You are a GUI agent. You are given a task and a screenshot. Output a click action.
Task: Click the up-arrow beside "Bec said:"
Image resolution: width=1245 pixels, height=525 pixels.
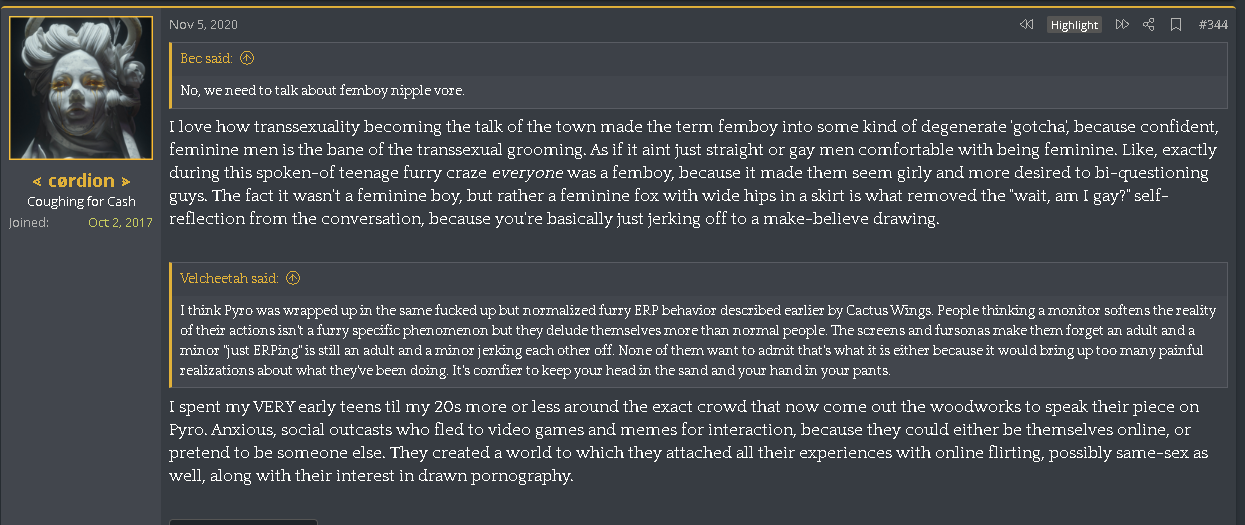click(247, 59)
